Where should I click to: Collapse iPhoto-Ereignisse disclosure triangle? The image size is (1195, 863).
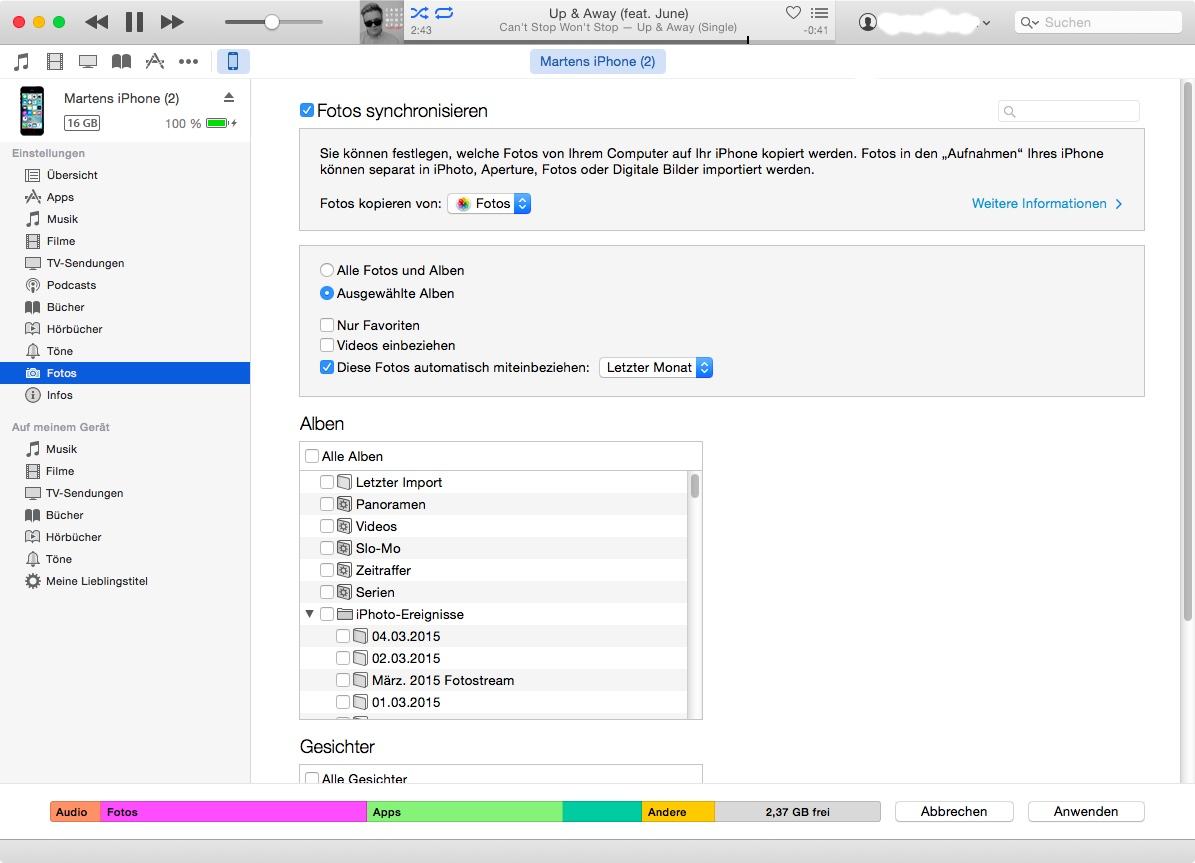tap(309, 614)
